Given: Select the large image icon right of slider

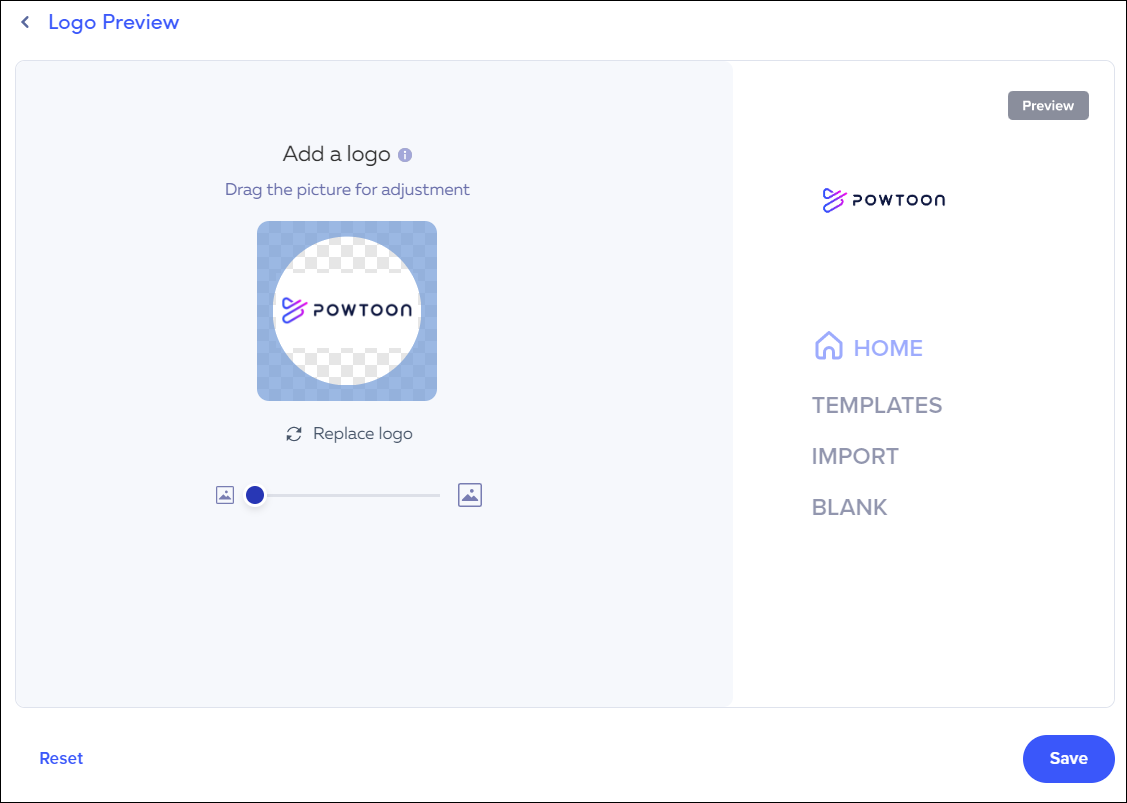Looking at the screenshot, I should pos(469,494).
